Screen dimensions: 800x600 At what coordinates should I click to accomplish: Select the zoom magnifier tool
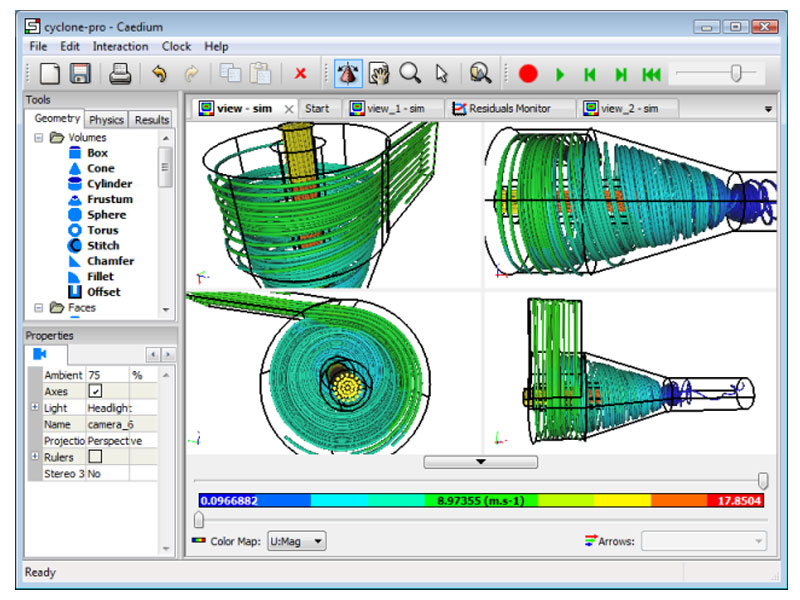[x=410, y=73]
